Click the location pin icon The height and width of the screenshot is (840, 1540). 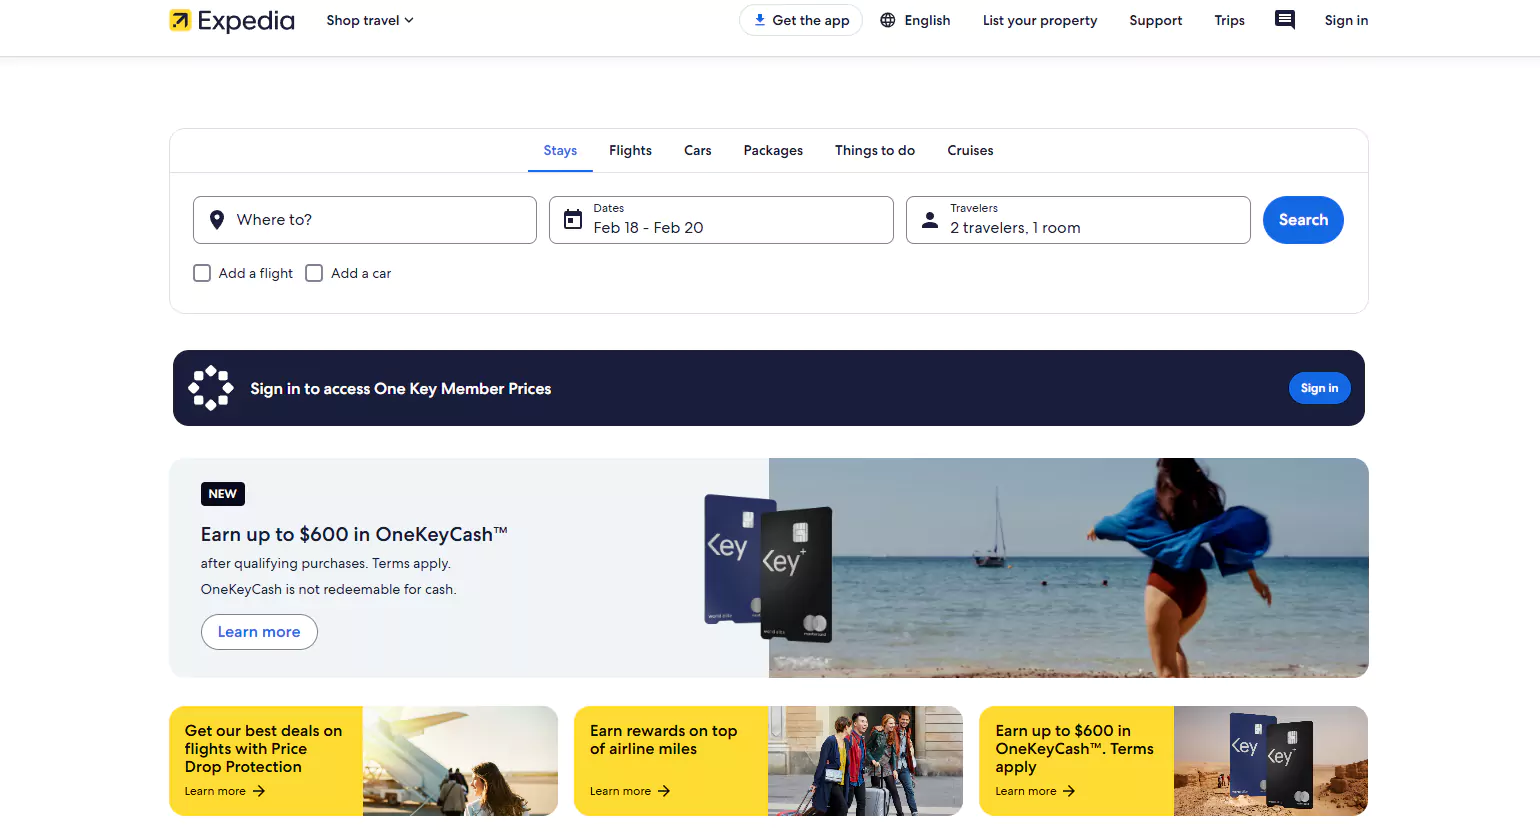pyautogui.click(x=217, y=220)
